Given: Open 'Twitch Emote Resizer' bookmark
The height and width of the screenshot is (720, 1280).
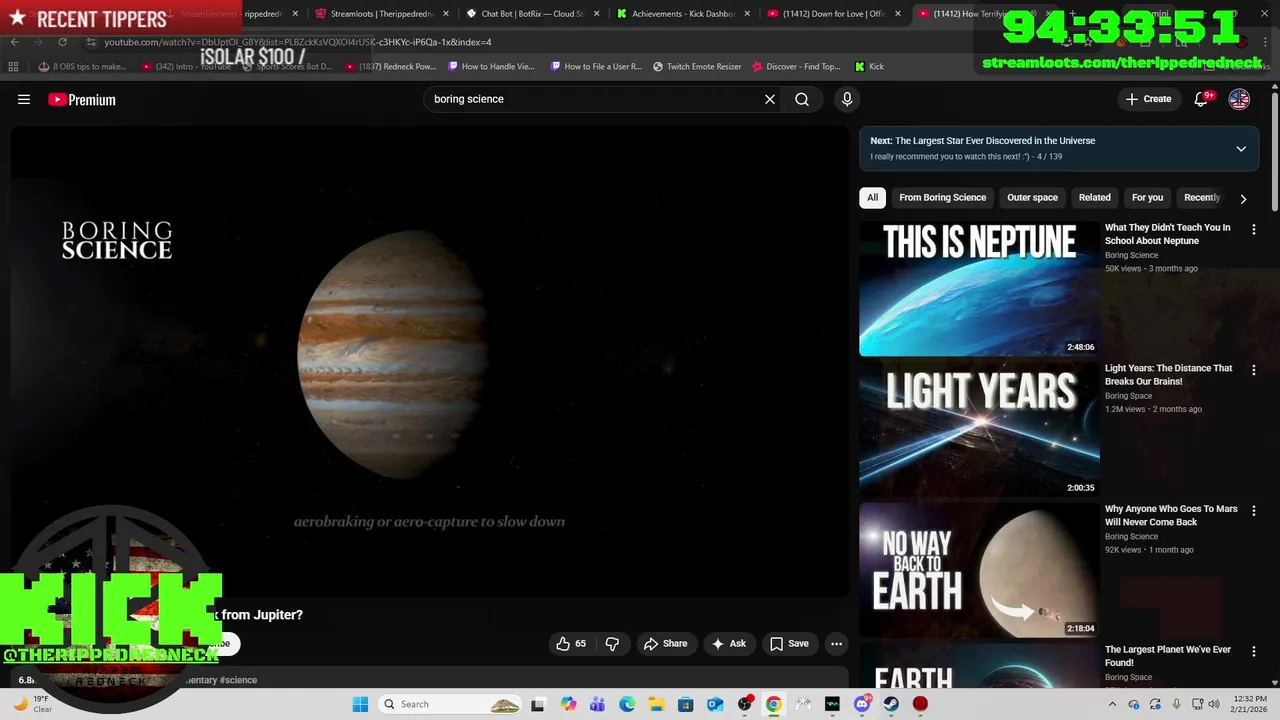Looking at the screenshot, I should tap(697, 67).
